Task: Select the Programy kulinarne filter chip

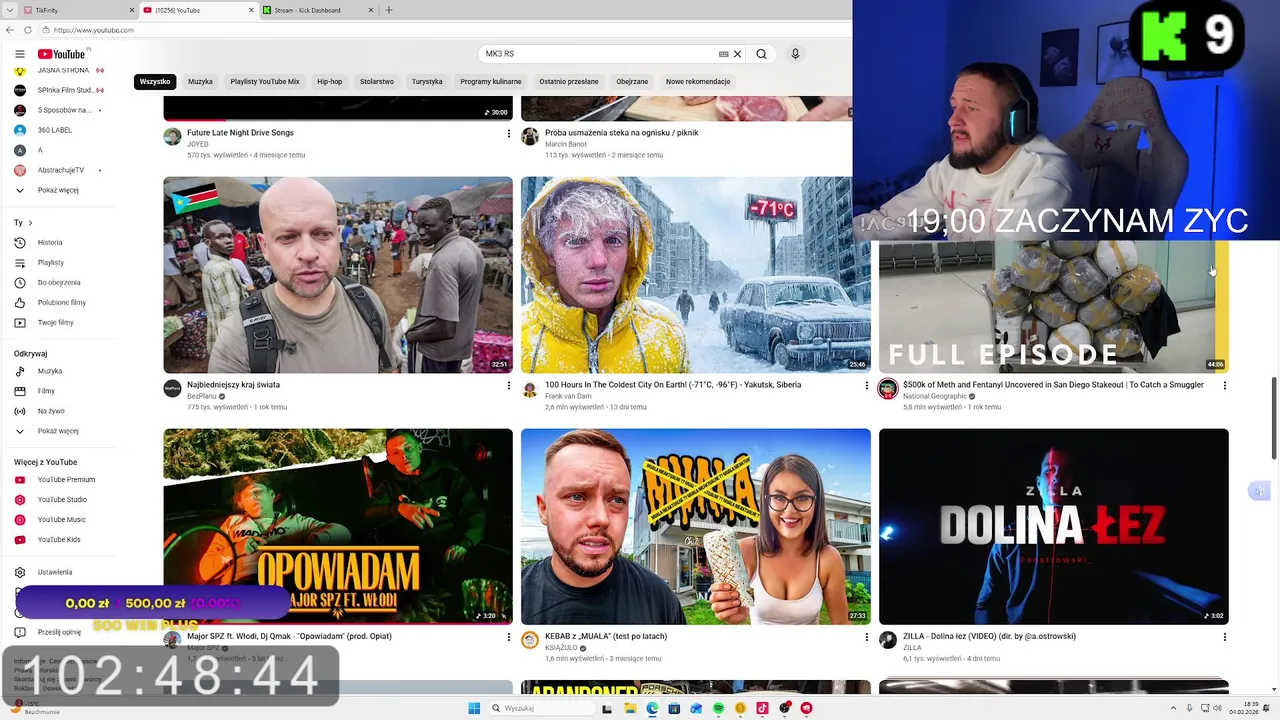Action: (x=491, y=82)
